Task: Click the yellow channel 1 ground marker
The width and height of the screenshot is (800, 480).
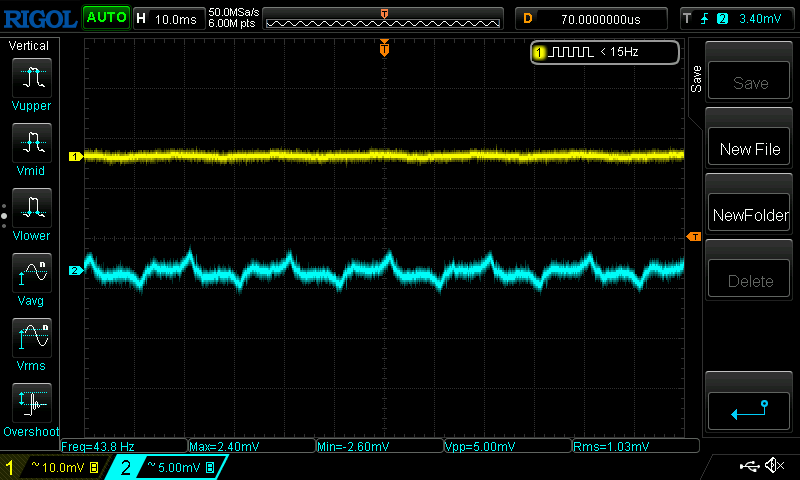Action: (76, 157)
